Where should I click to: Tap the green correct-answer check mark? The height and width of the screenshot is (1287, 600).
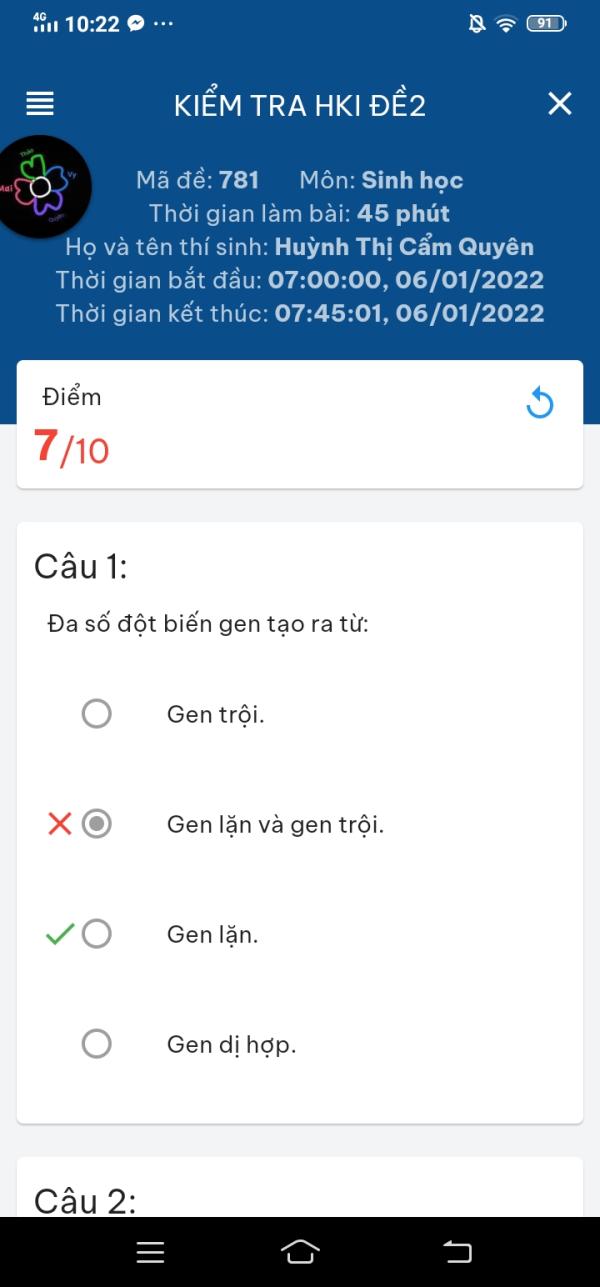60,934
